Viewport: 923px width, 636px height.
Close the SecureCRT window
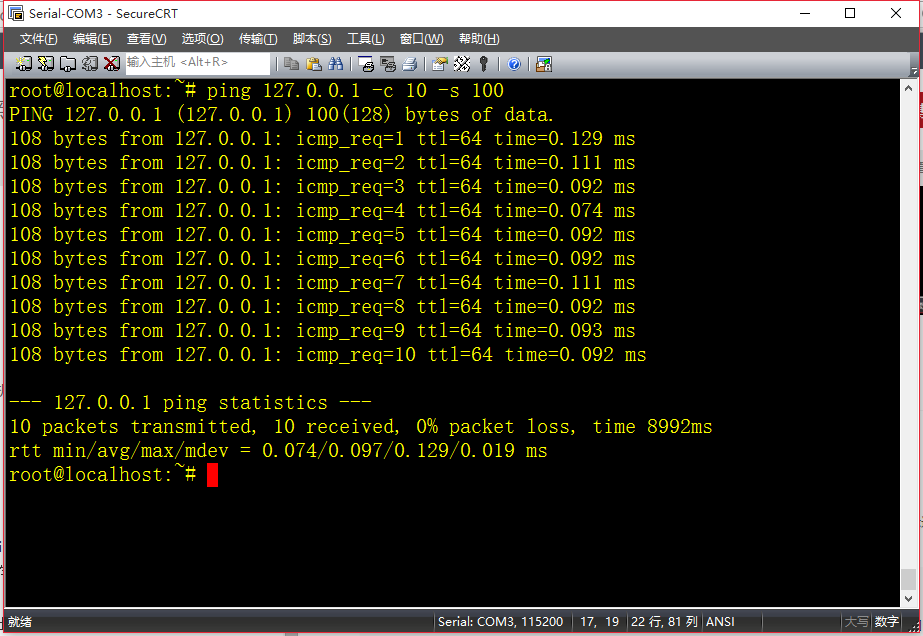tap(896, 13)
